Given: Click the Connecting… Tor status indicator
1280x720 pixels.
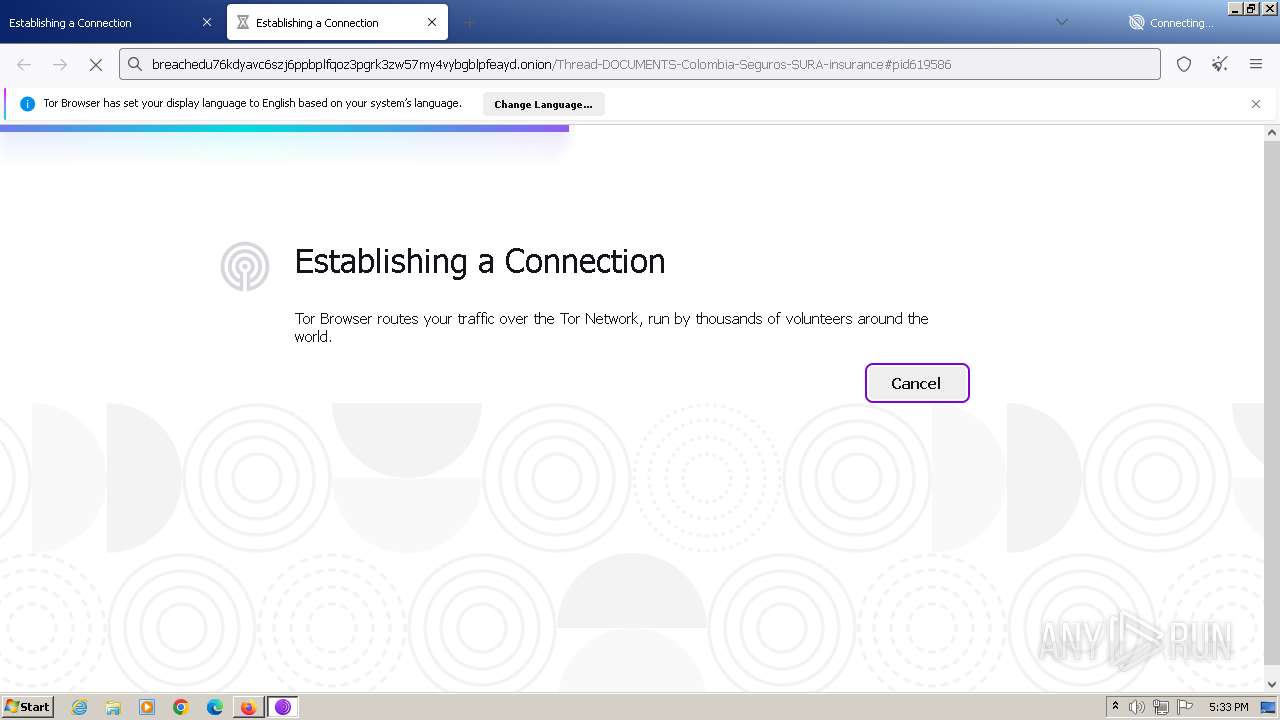Looking at the screenshot, I should point(1171,22).
